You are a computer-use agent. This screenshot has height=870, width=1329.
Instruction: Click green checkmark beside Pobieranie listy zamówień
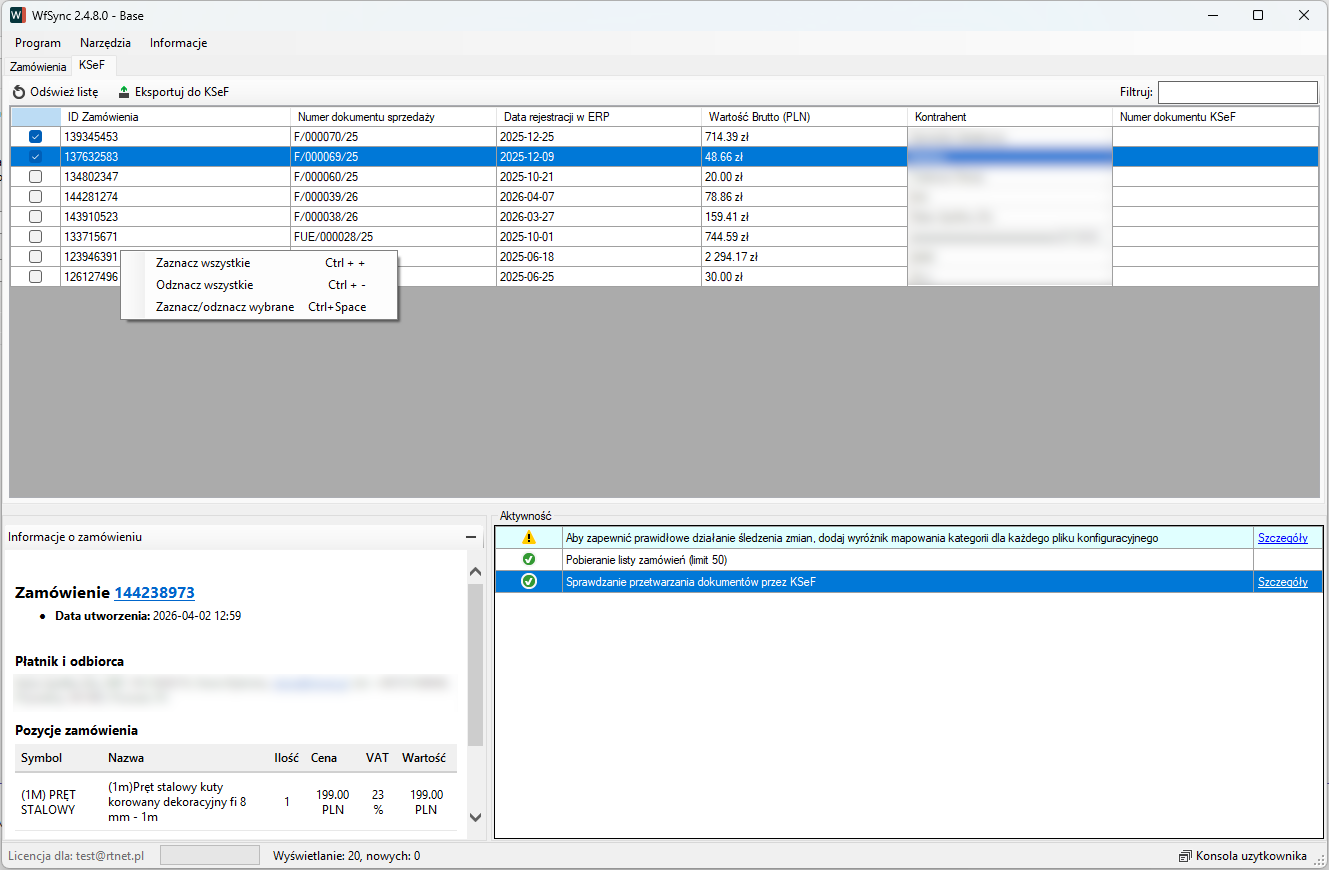[529, 560]
